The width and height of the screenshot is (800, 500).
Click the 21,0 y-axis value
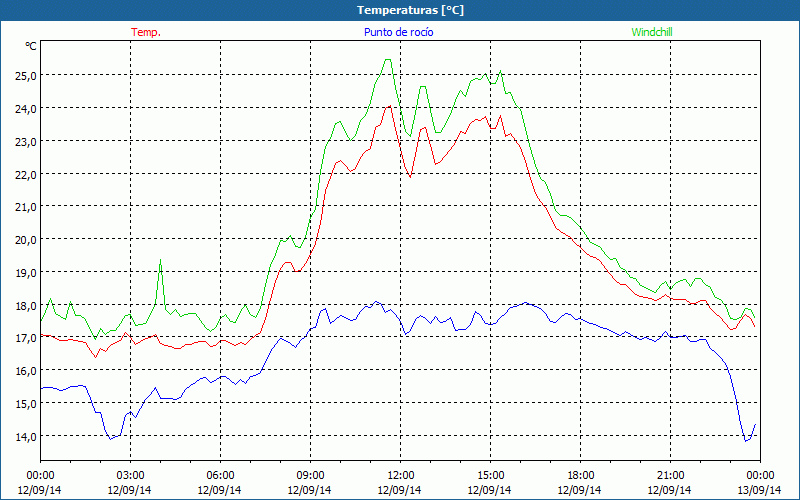[26, 207]
